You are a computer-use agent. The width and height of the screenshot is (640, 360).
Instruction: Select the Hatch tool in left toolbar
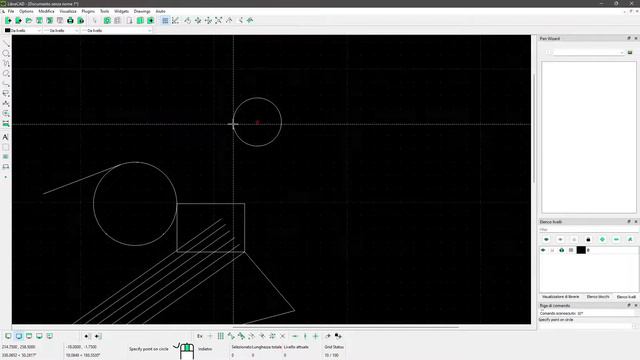[x=6, y=147]
